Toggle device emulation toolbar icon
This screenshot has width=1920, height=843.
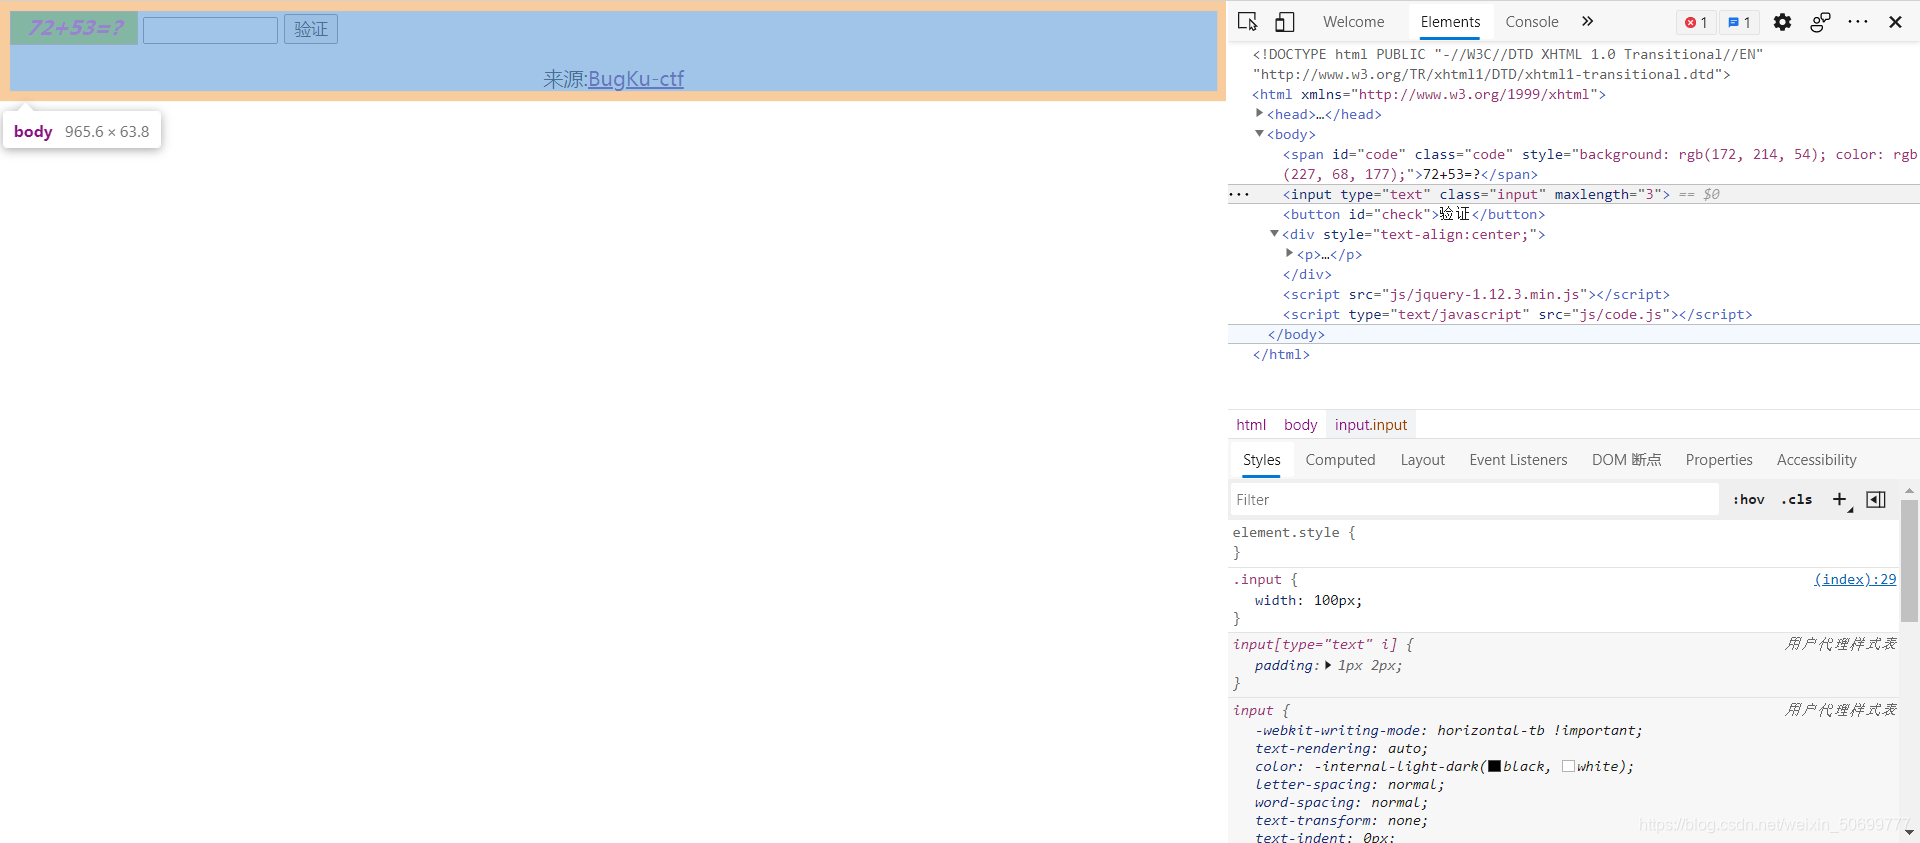[x=1285, y=22]
